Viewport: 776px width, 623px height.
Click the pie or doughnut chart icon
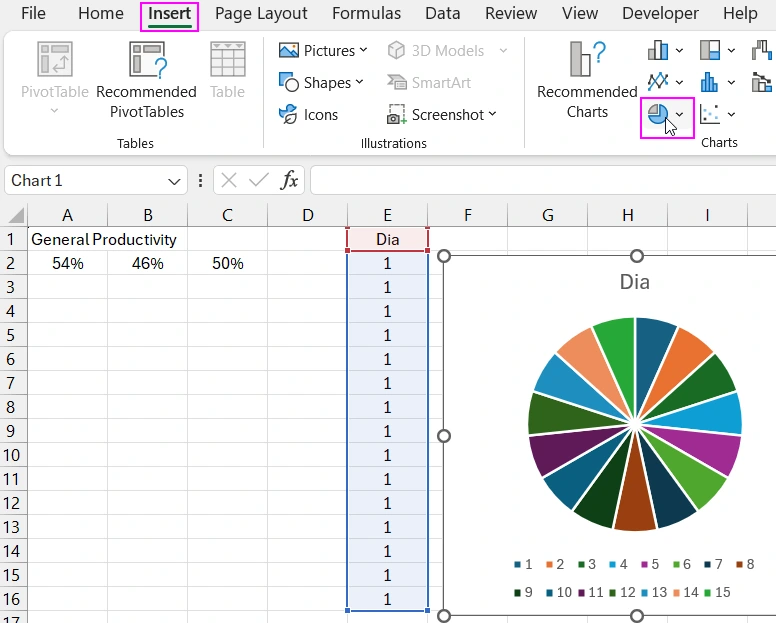pos(658,115)
